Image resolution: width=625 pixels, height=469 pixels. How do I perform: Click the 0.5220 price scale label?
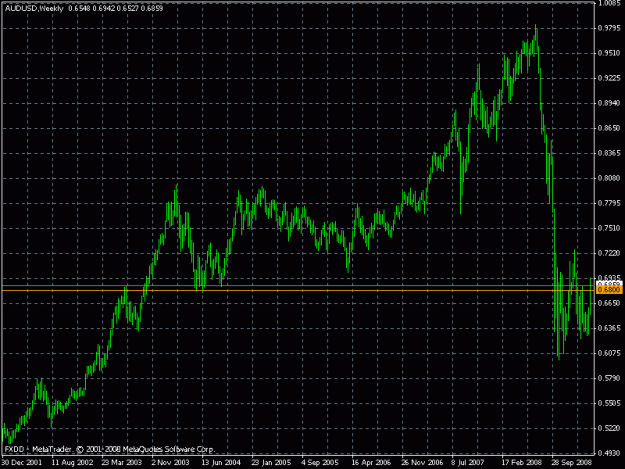pyautogui.click(x=609, y=429)
